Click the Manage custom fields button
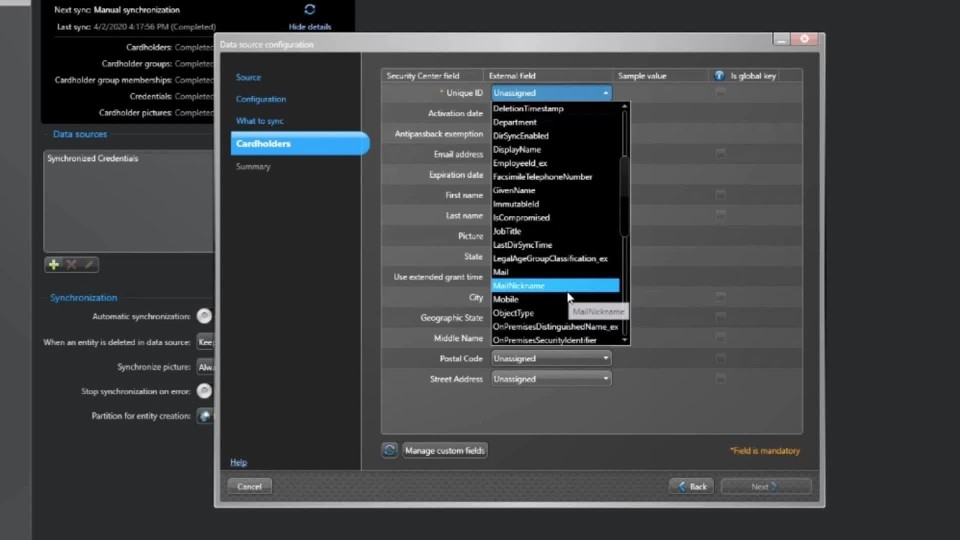 tap(445, 451)
